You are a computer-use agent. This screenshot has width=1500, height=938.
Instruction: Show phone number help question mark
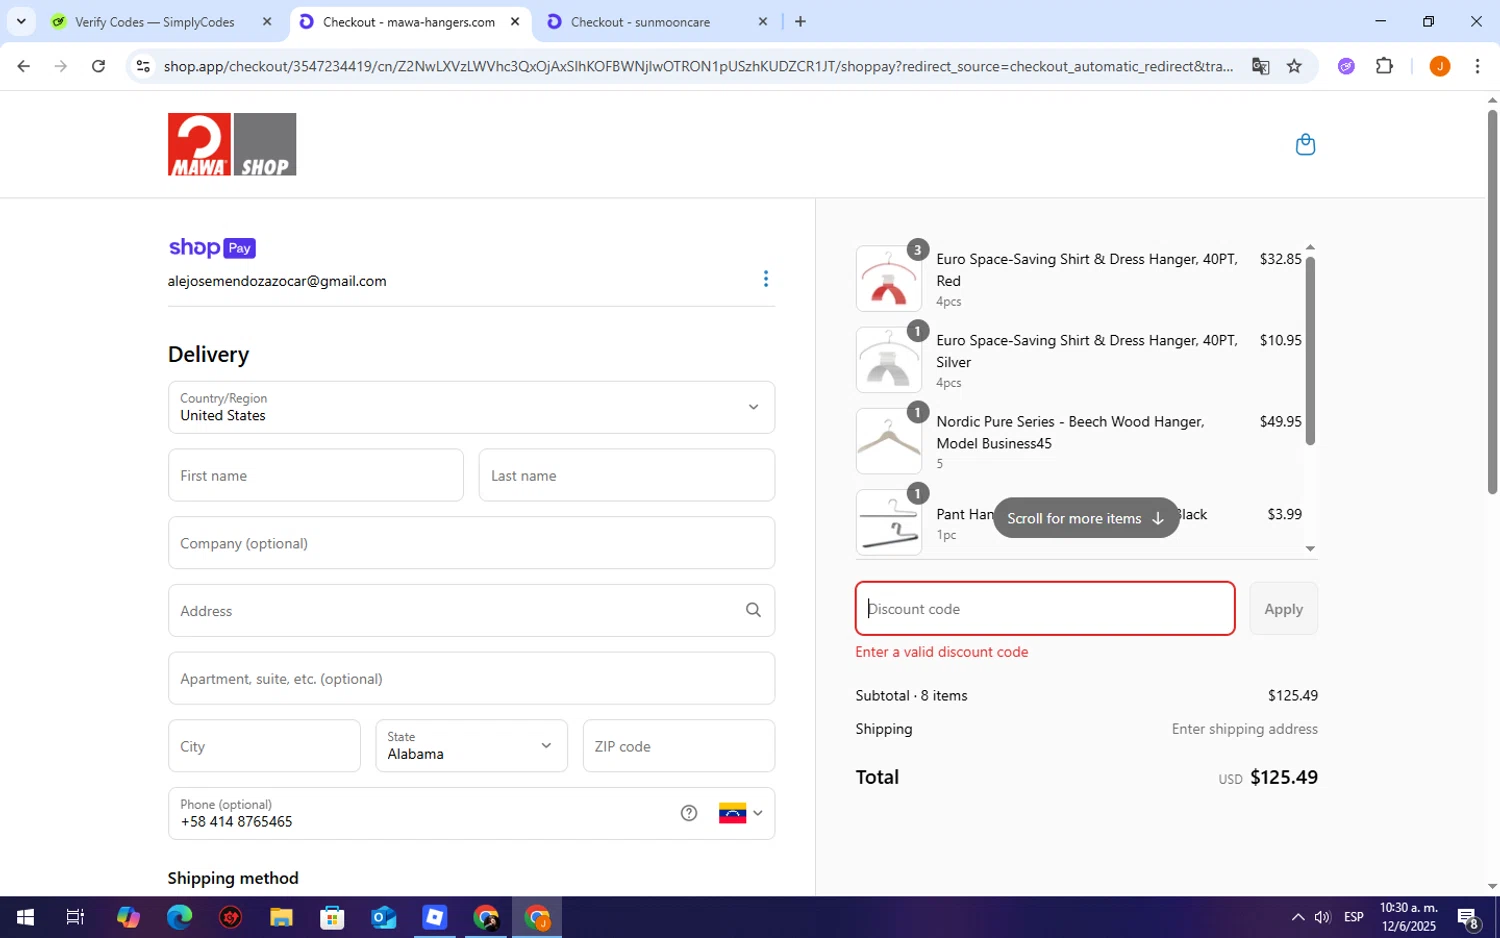689,813
